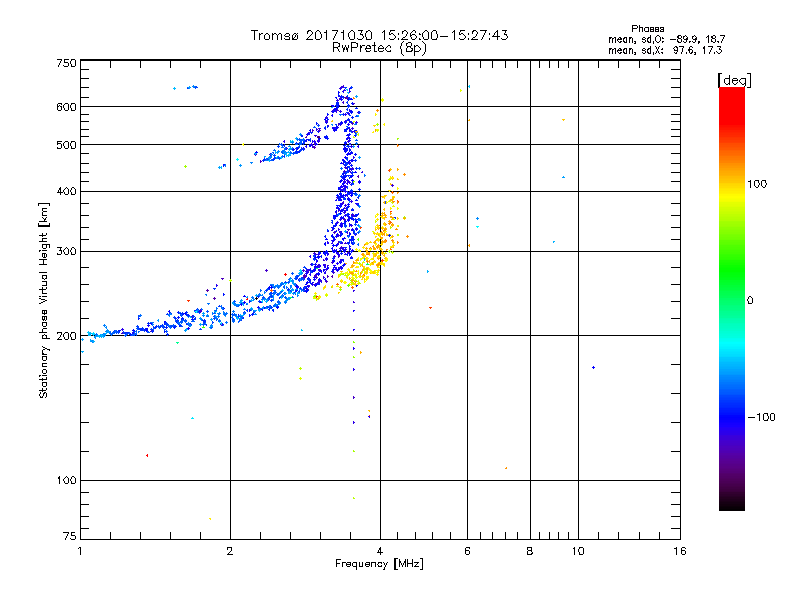800x600 pixels.
Task: Click the x-axis label '2'
Action: click(x=230, y=551)
